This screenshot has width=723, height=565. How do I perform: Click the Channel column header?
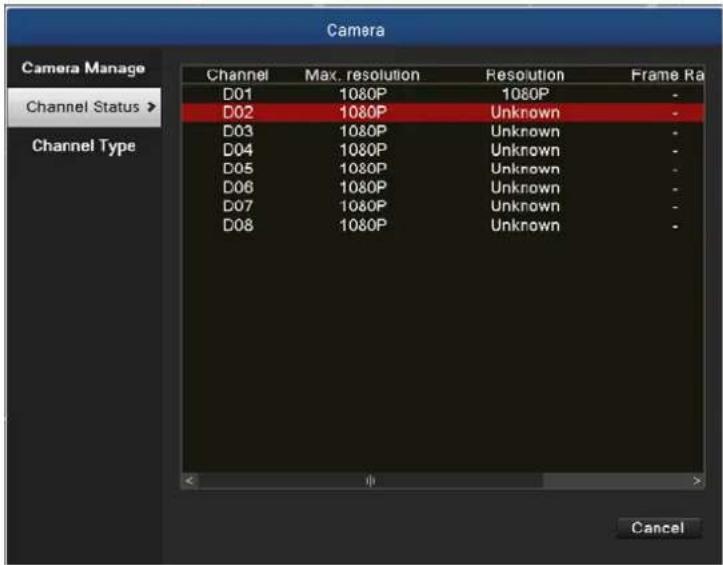click(x=237, y=75)
